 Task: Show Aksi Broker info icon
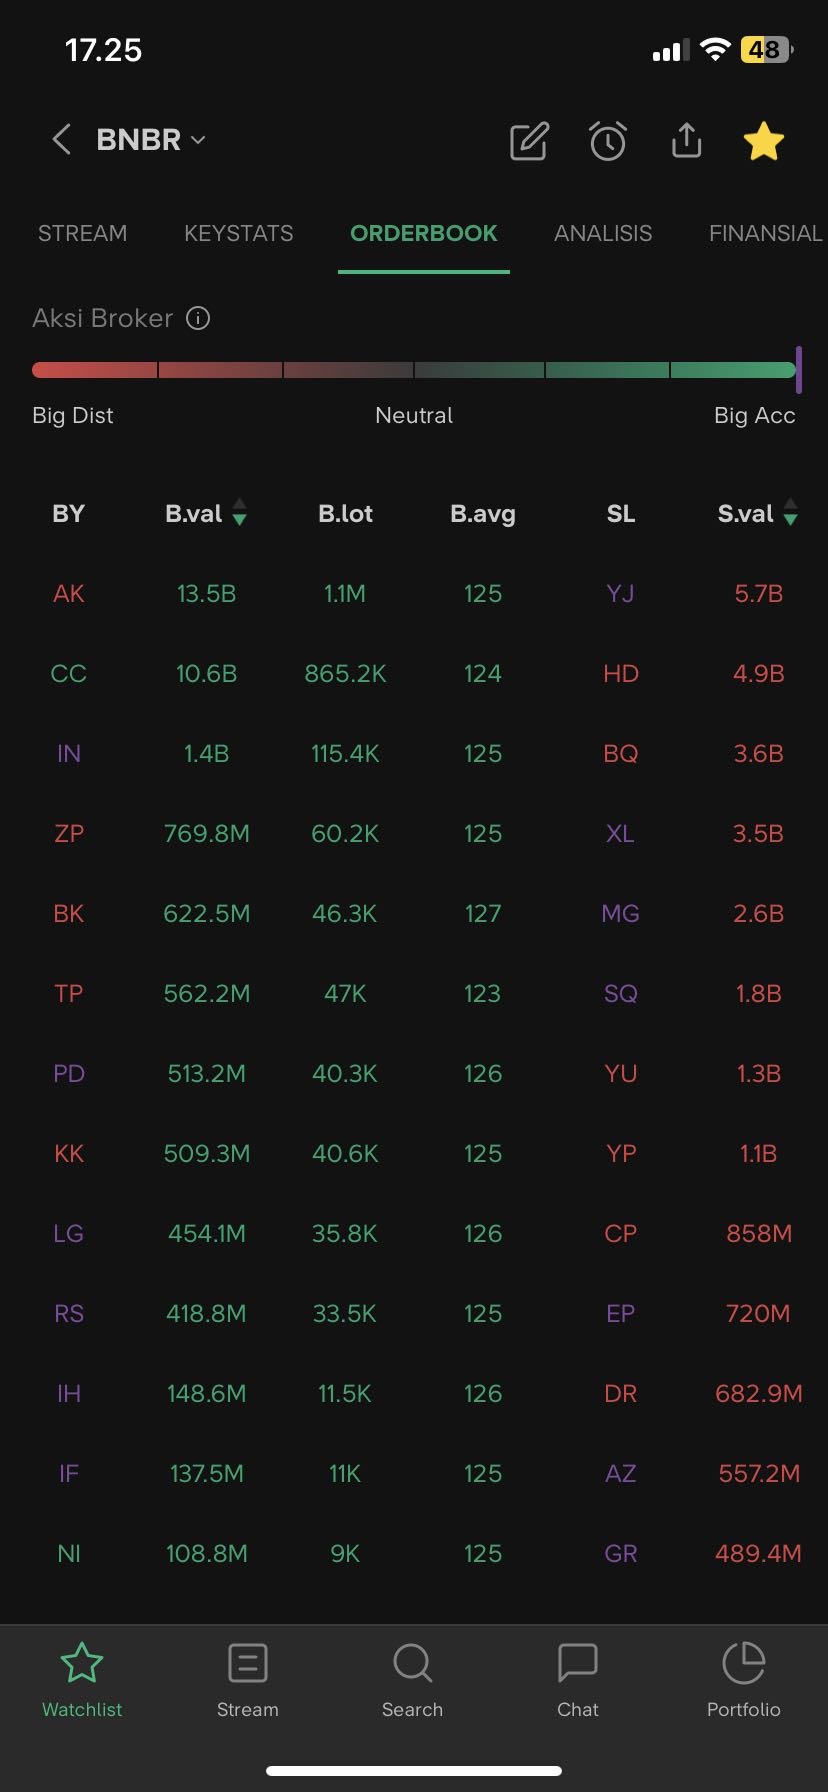click(198, 318)
